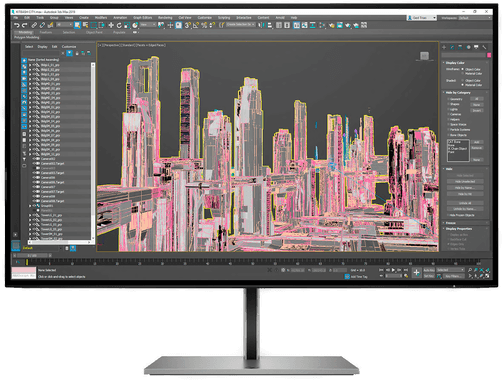Click the Invert button in Hide by Category
The image size is (502, 380).
pos(477,110)
